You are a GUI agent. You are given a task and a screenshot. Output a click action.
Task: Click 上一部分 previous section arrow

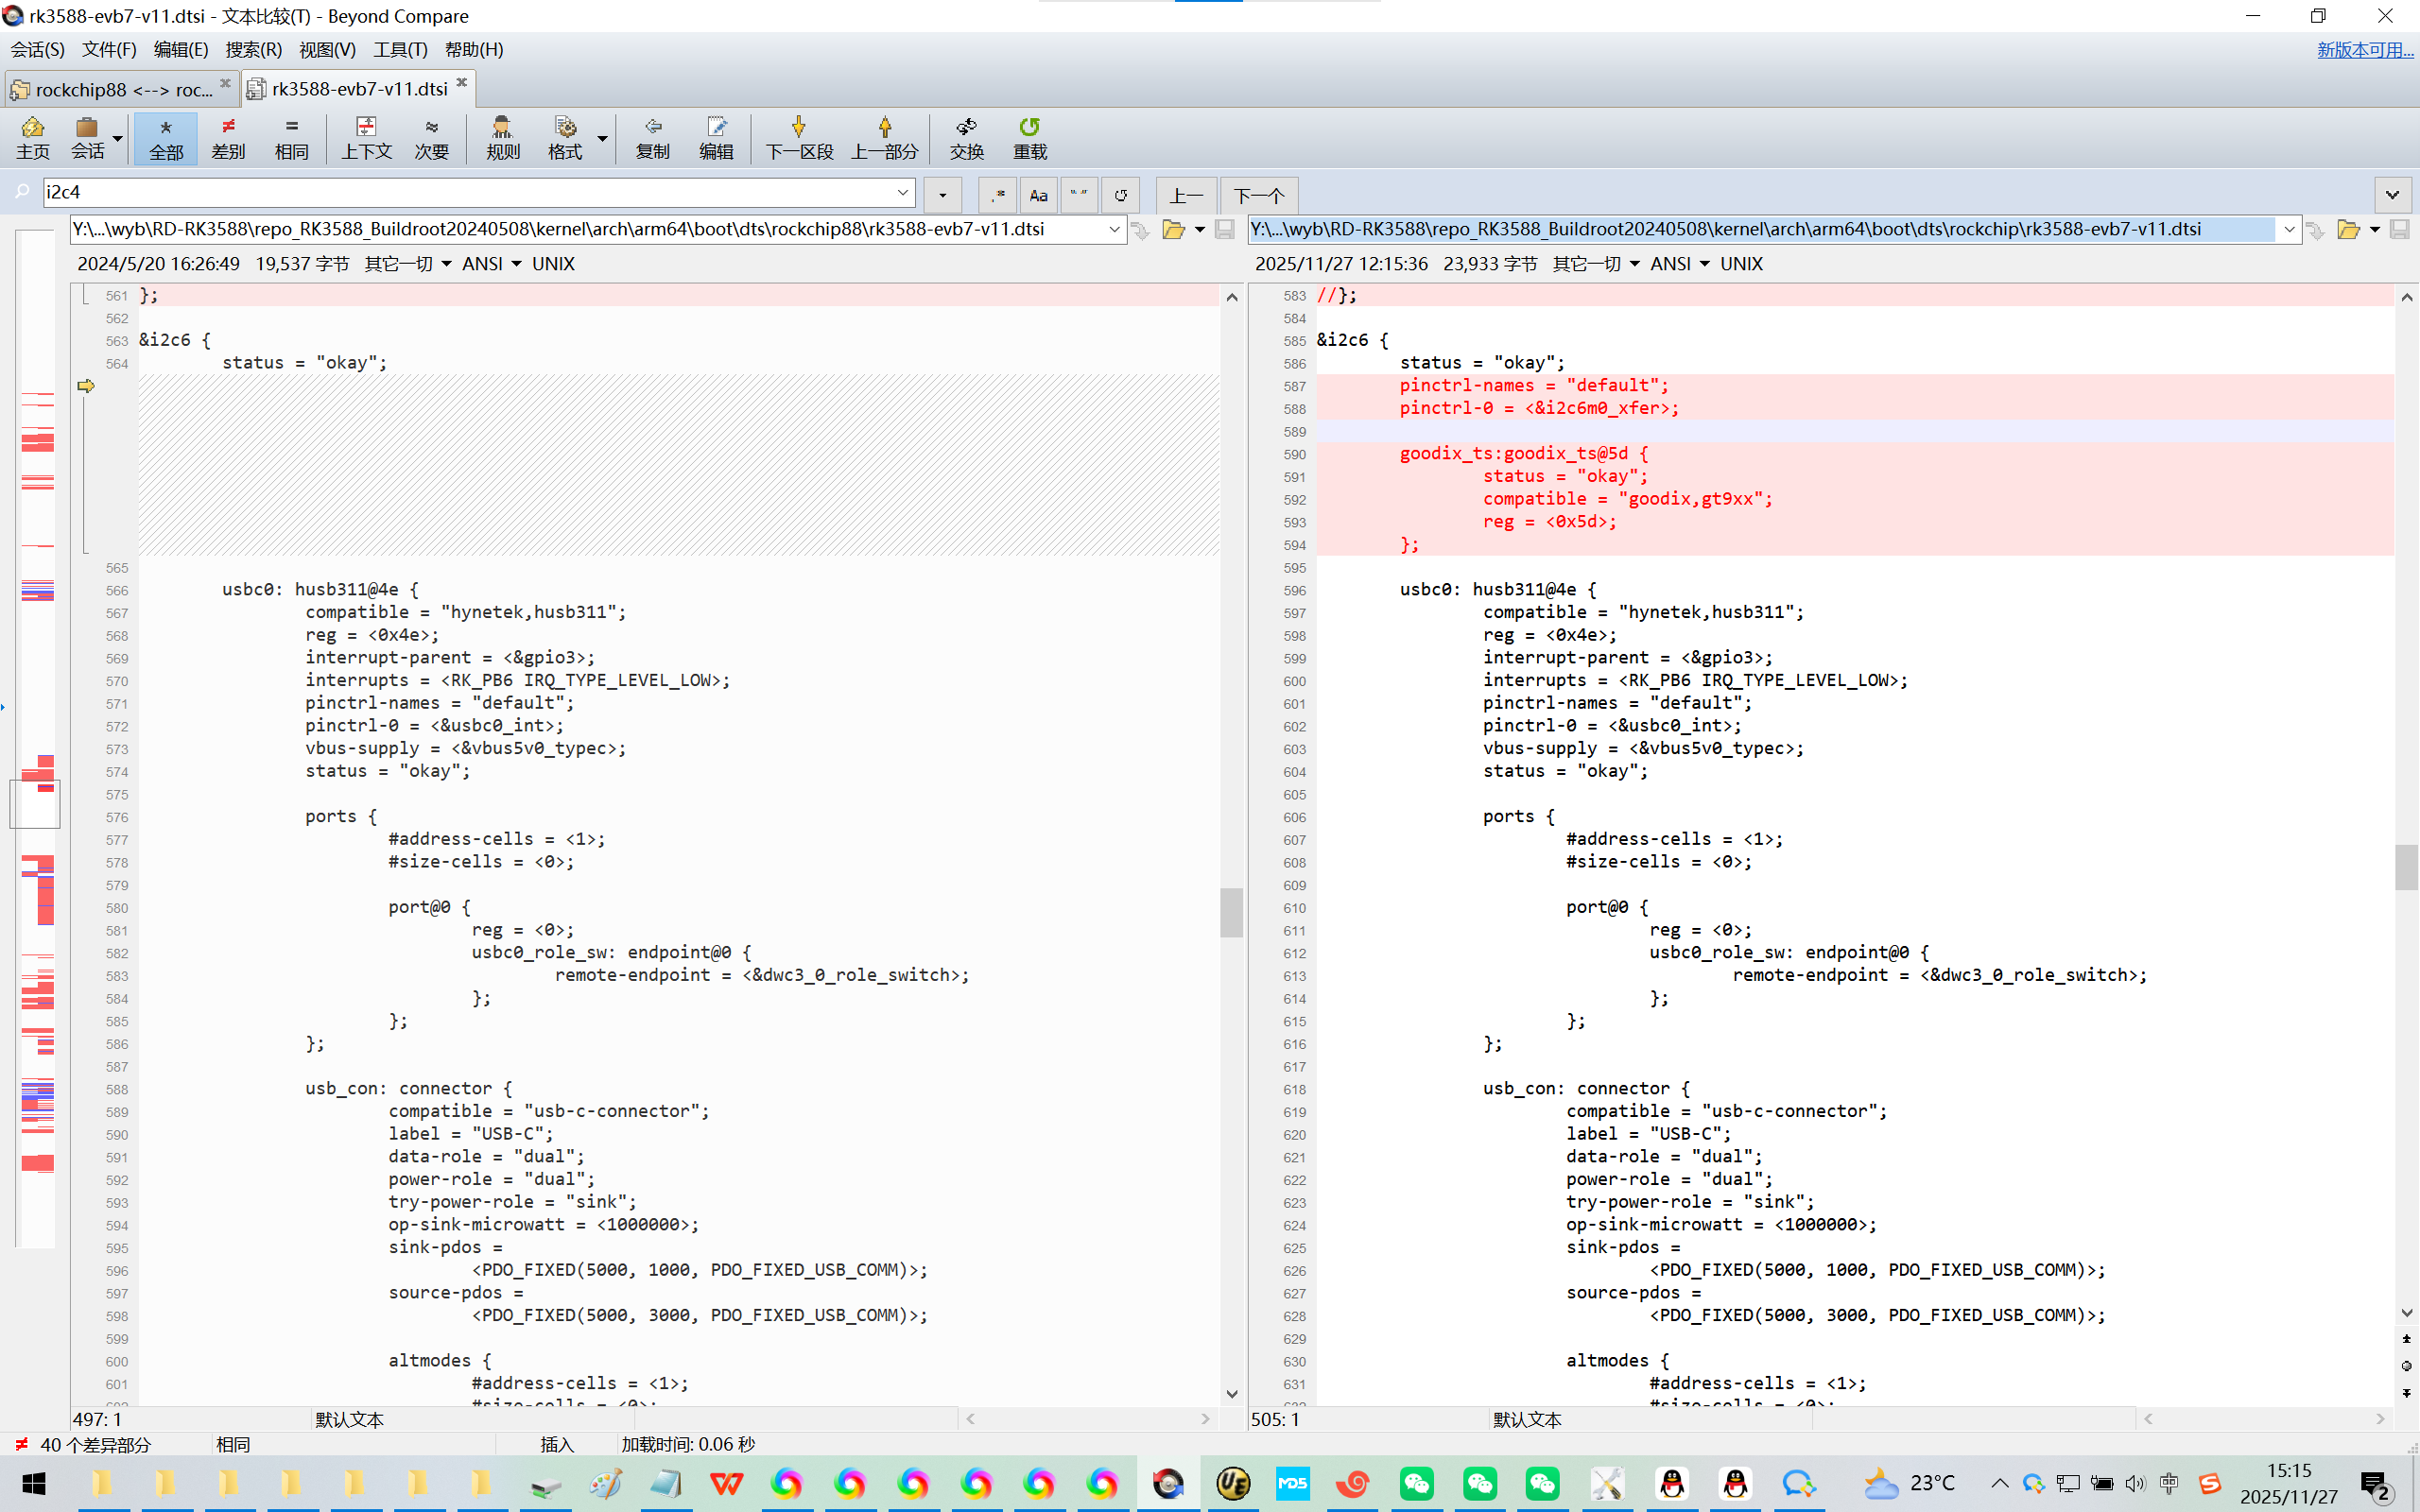pyautogui.click(x=884, y=137)
